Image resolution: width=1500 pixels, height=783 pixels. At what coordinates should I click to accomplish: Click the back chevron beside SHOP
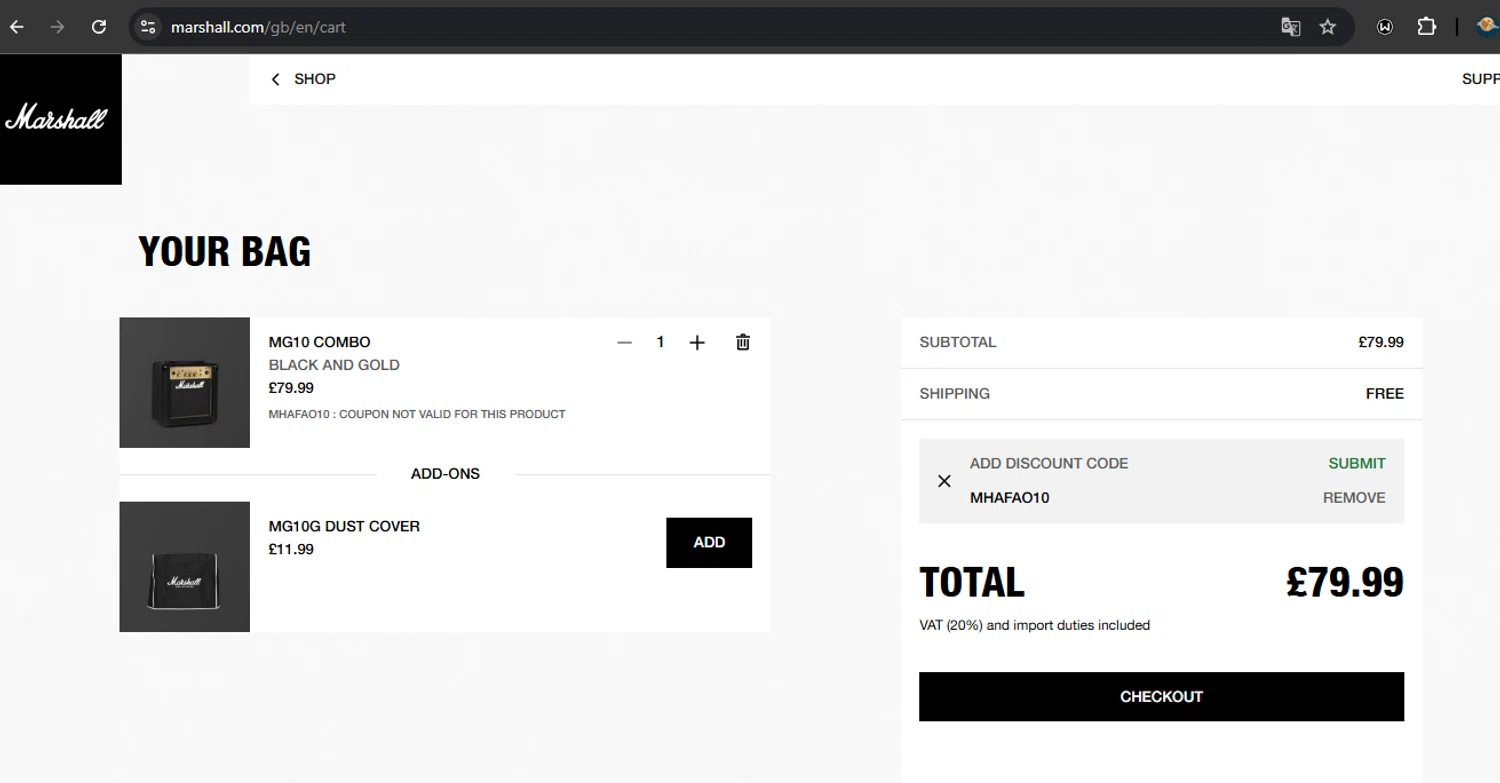click(x=275, y=79)
